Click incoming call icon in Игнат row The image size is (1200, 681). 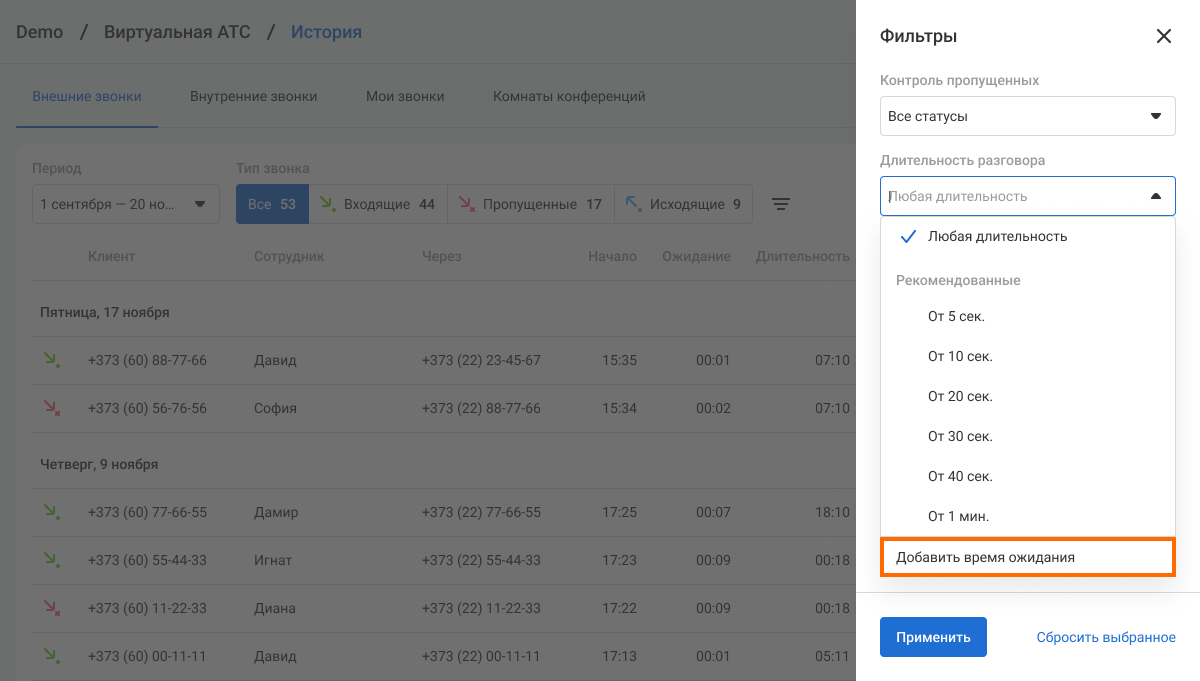click(x=50, y=560)
